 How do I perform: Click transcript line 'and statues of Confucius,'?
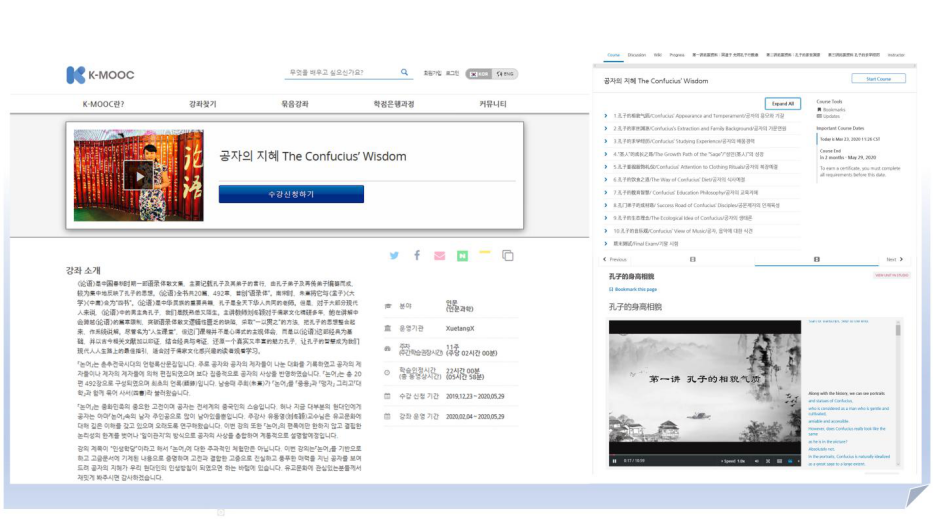tap(830, 401)
